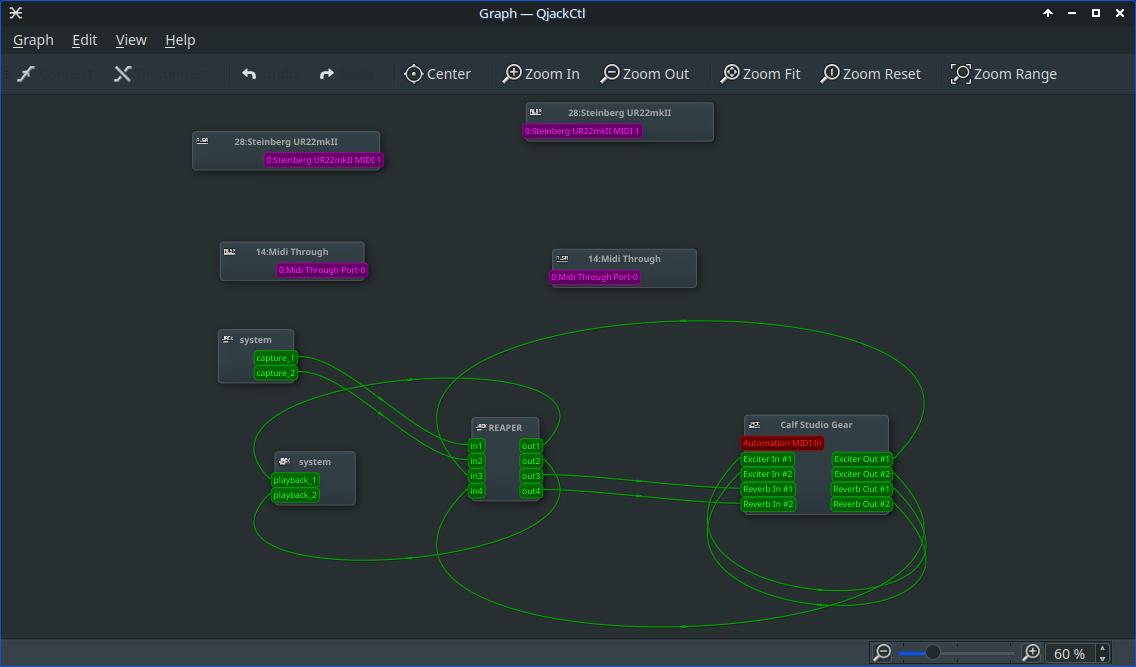Select the REAPER out1 port
Image resolution: width=1136 pixels, height=667 pixels.
click(530, 446)
